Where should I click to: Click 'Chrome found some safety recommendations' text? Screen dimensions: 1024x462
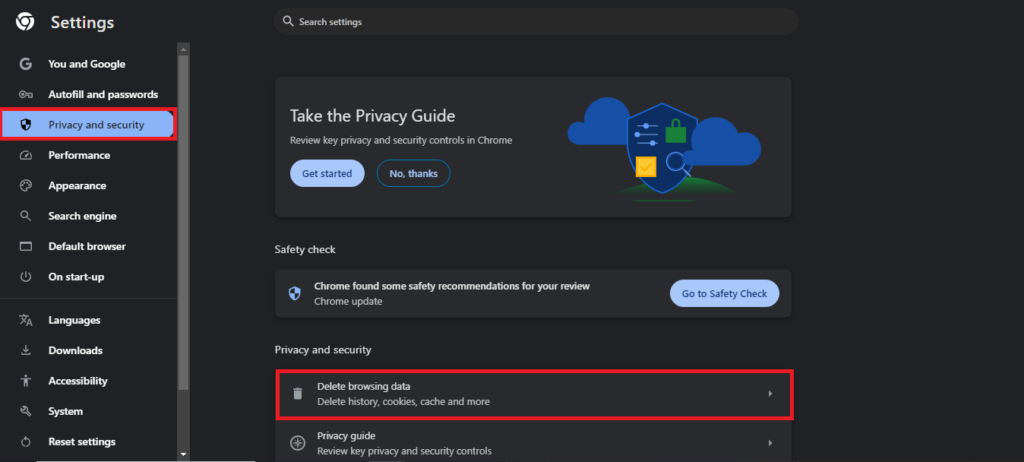452,286
